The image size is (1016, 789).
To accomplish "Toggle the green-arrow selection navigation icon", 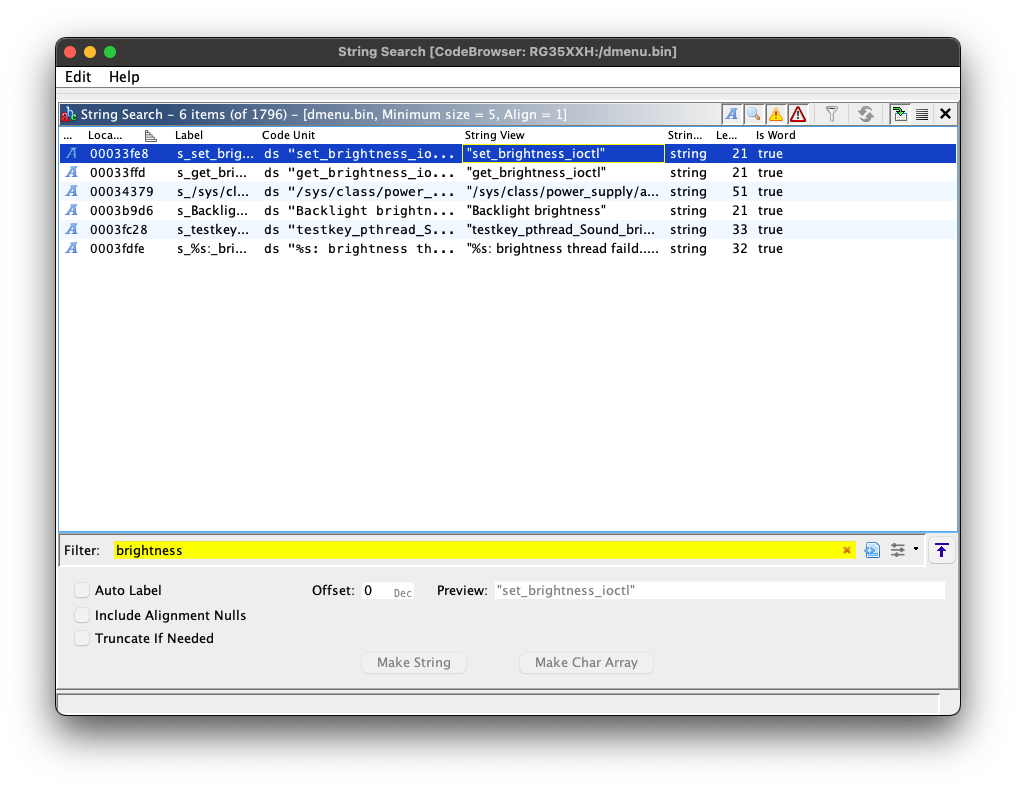I will (x=899, y=115).
